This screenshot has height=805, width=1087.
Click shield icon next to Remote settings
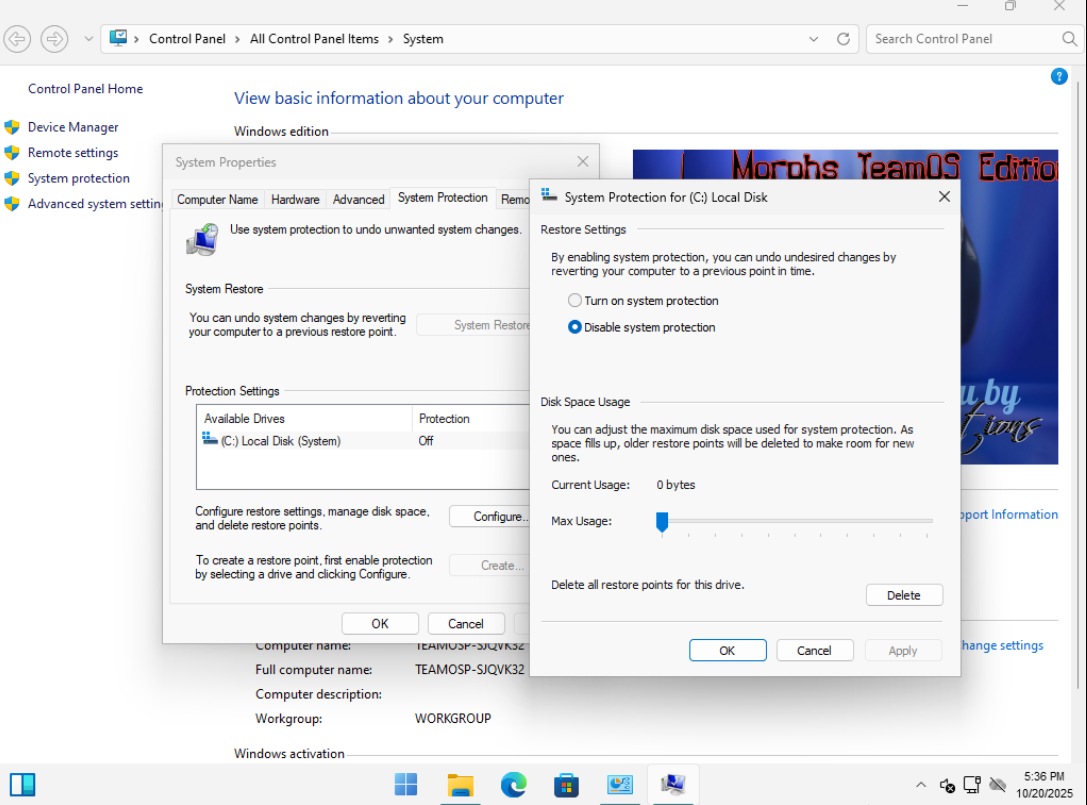12,153
